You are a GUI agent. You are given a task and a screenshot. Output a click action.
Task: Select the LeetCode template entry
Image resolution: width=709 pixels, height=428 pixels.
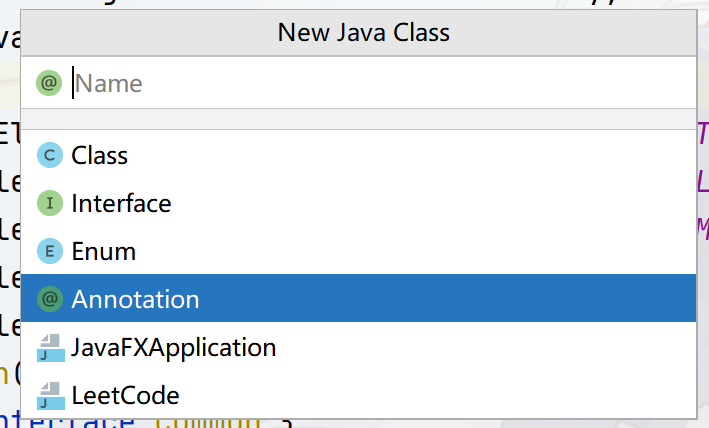coord(358,395)
